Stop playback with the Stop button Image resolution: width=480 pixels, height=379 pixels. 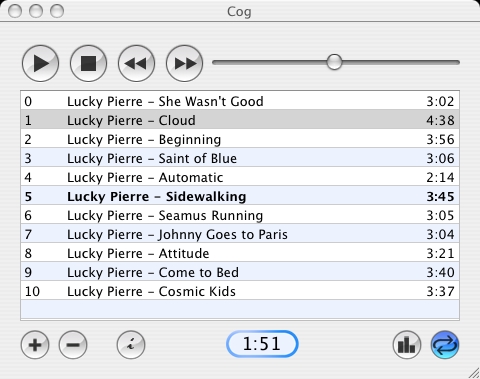pyautogui.click(x=88, y=63)
